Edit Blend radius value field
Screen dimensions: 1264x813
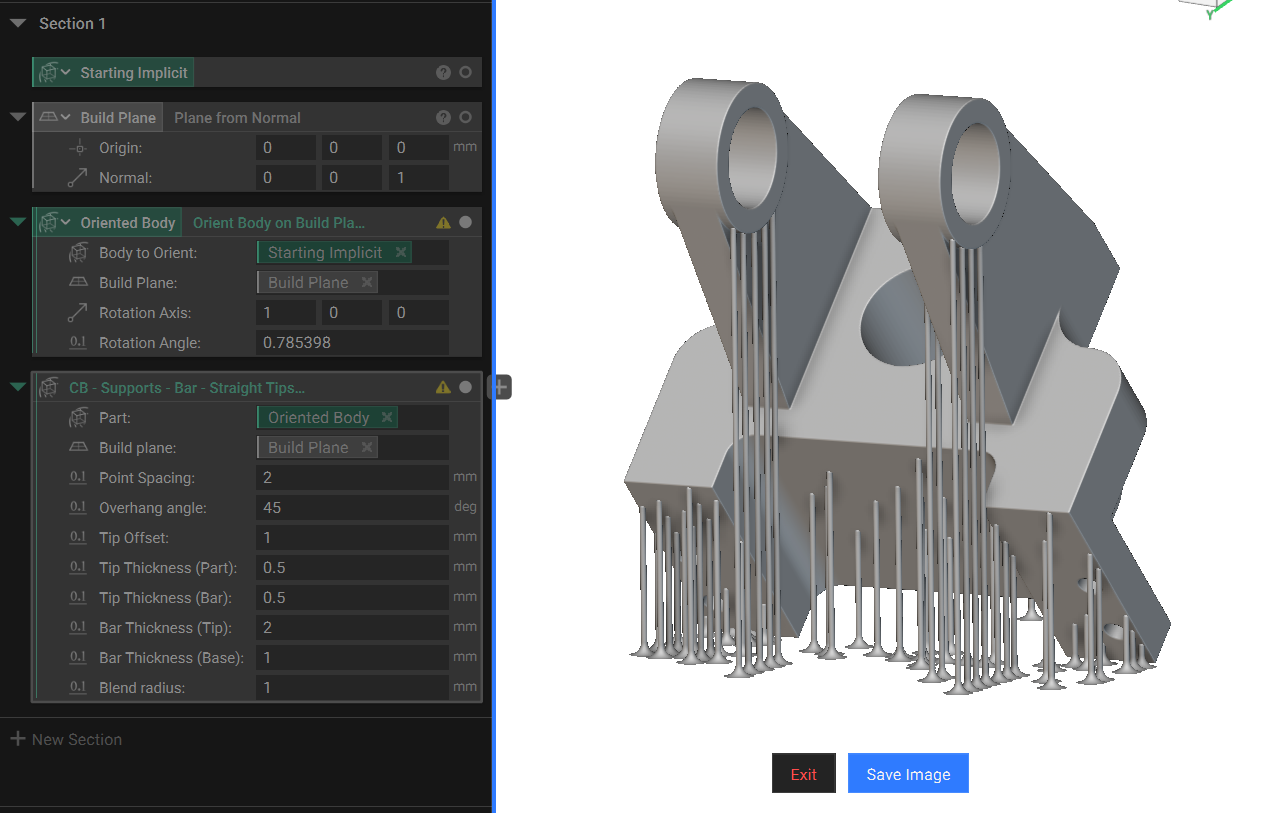(x=352, y=688)
